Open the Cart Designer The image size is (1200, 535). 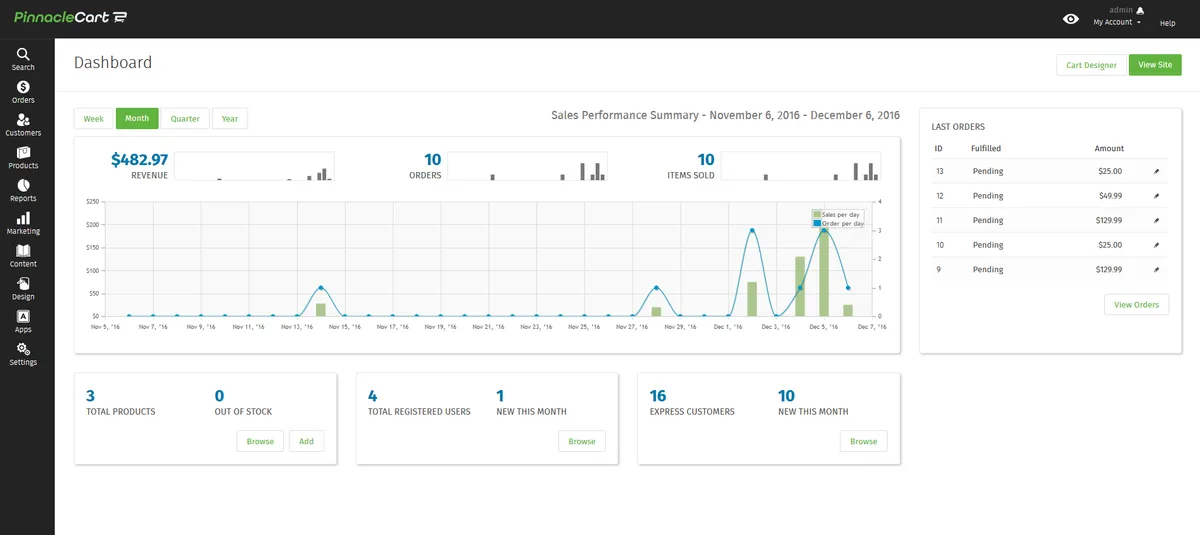(1091, 65)
